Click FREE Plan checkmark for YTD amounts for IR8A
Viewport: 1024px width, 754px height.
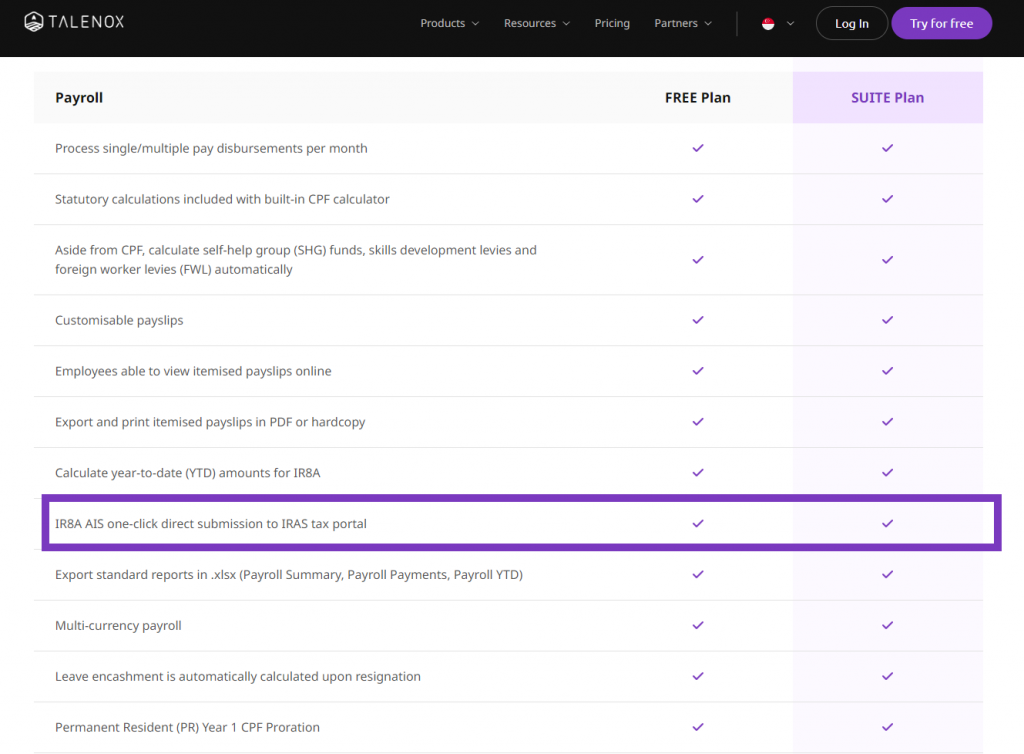click(x=698, y=473)
